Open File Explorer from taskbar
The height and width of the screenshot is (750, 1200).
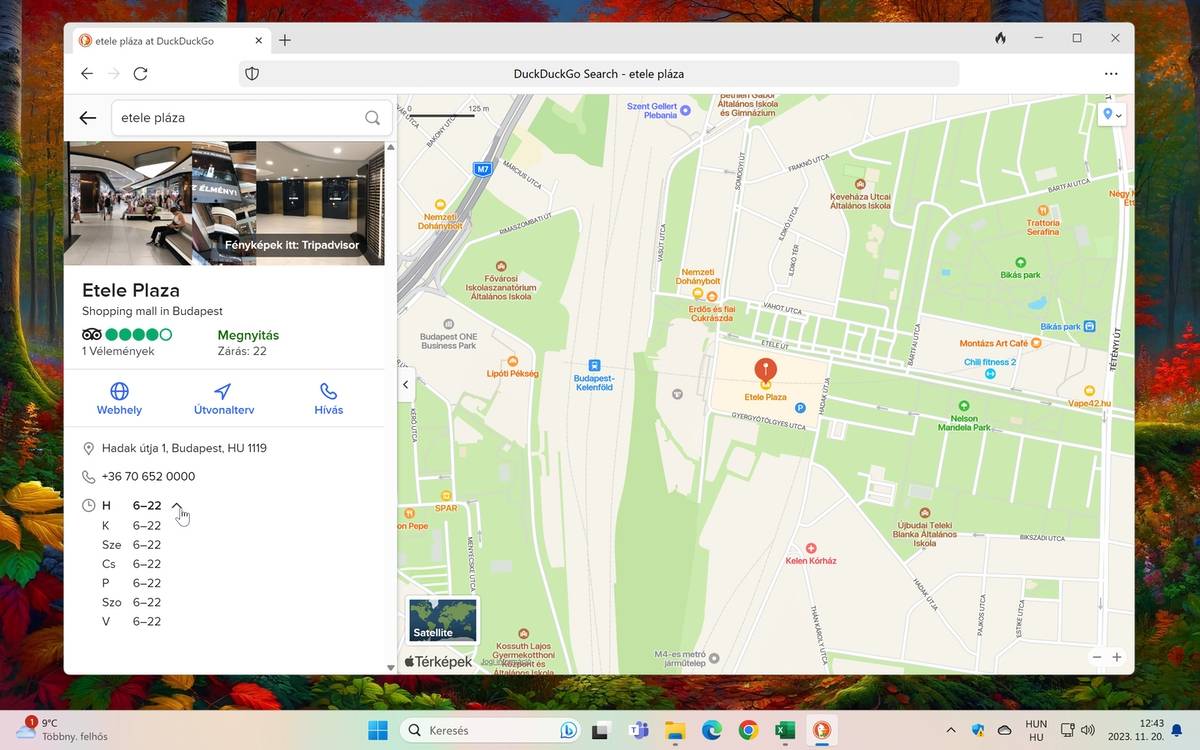tap(674, 730)
